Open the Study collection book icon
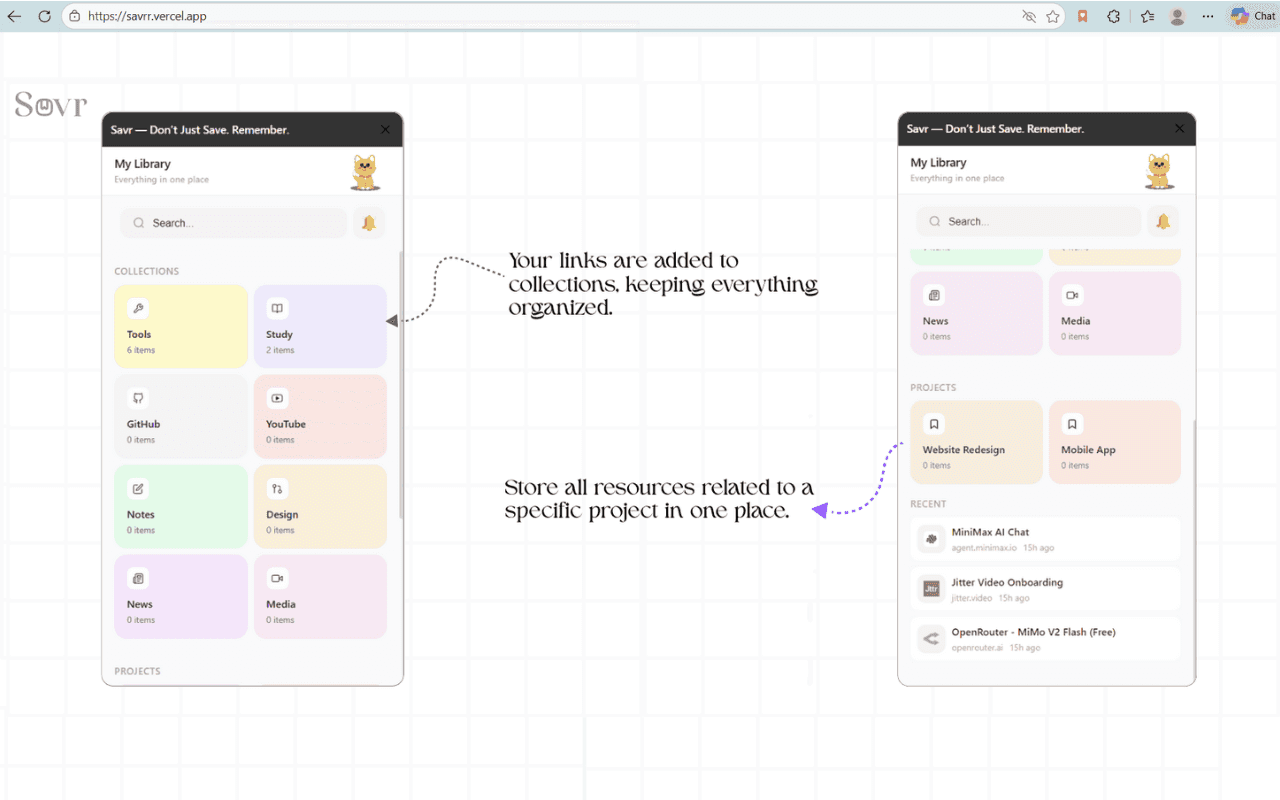The image size is (1280, 800). pos(278,308)
